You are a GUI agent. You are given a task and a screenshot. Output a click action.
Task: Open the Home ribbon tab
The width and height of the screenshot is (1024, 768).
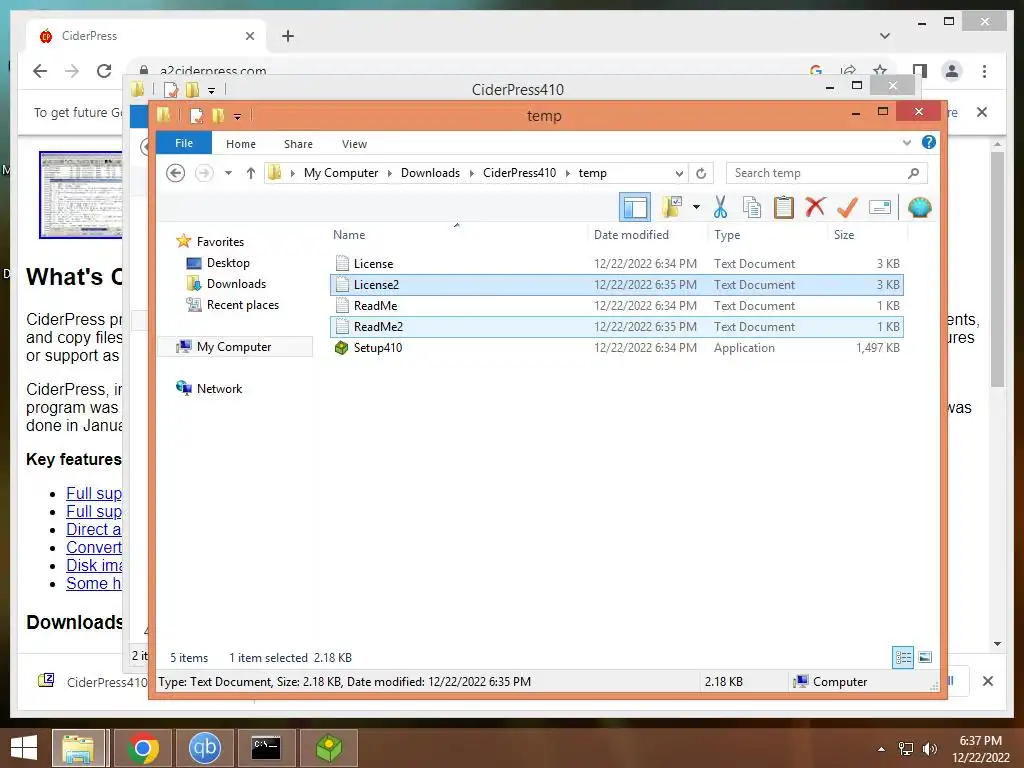click(x=241, y=144)
